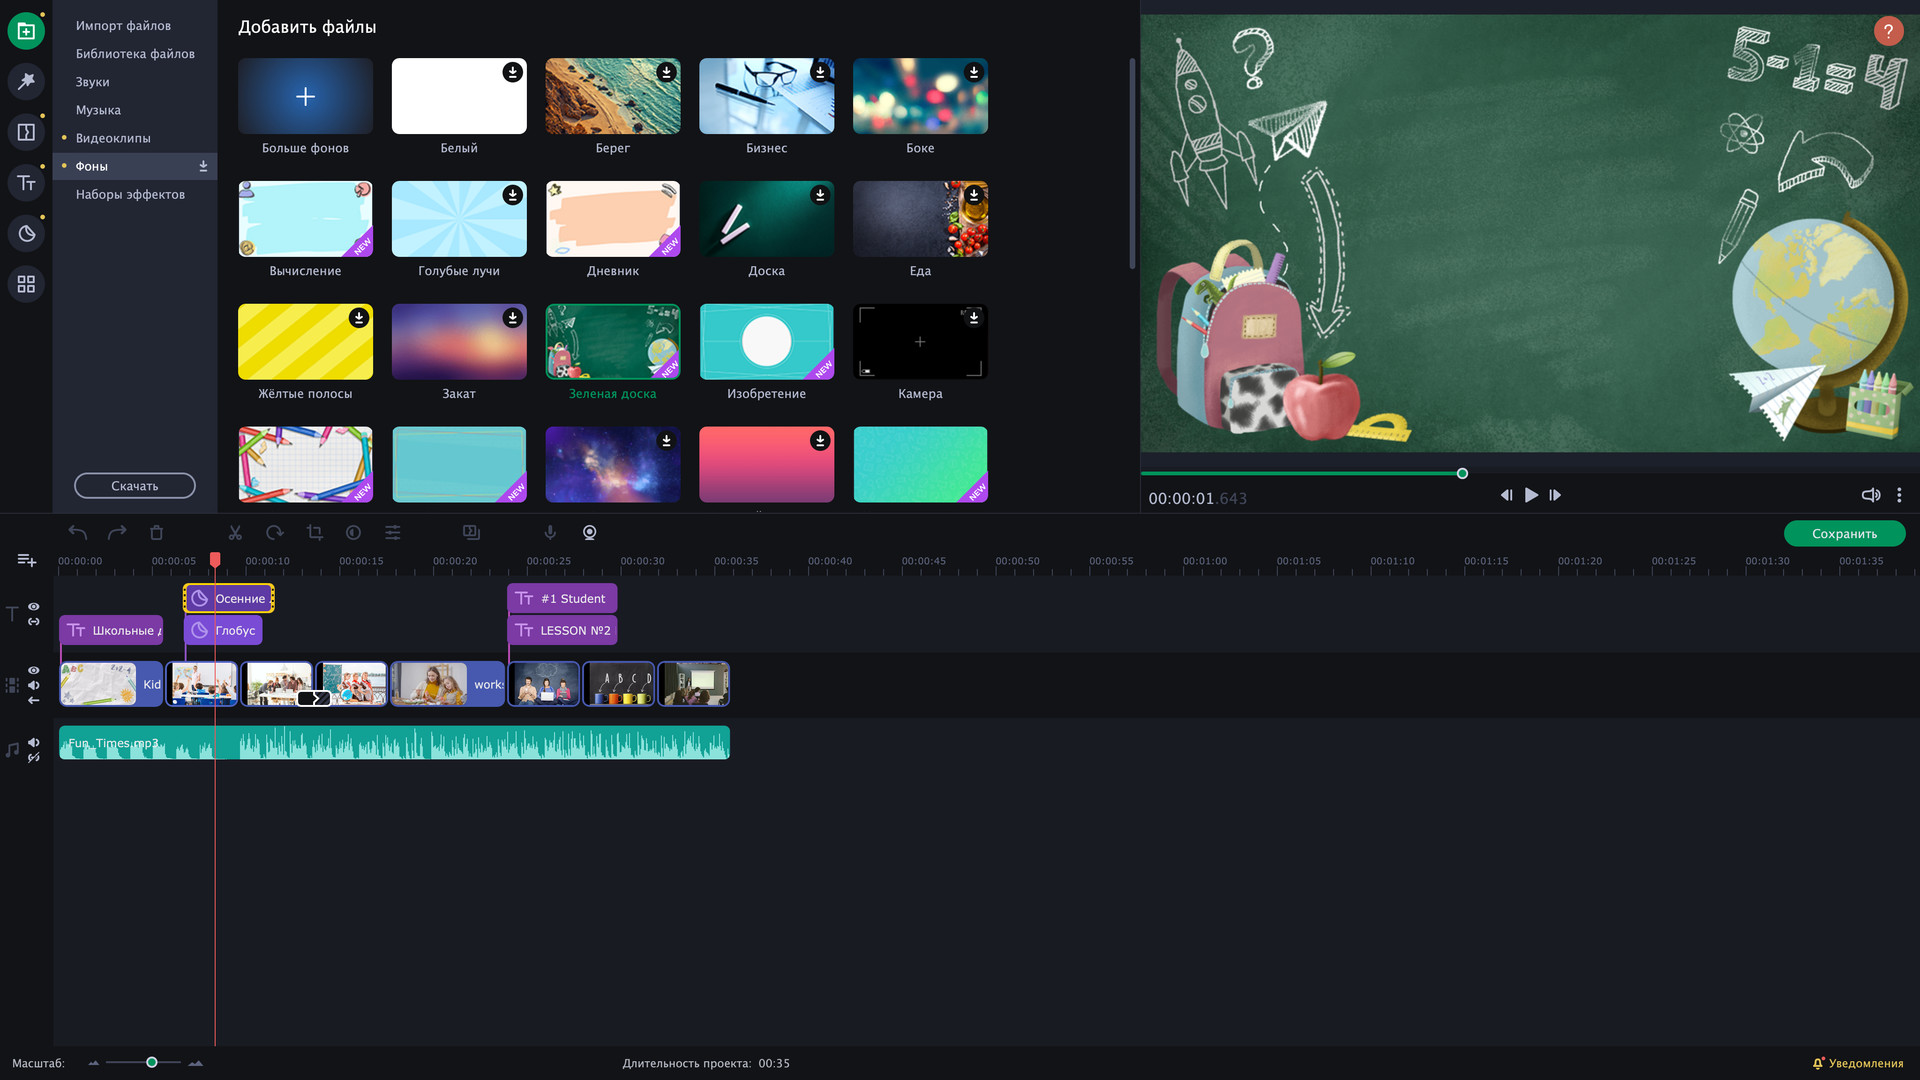Click the Record voiceover microphone icon
This screenshot has width=1920, height=1080.
[x=550, y=533]
